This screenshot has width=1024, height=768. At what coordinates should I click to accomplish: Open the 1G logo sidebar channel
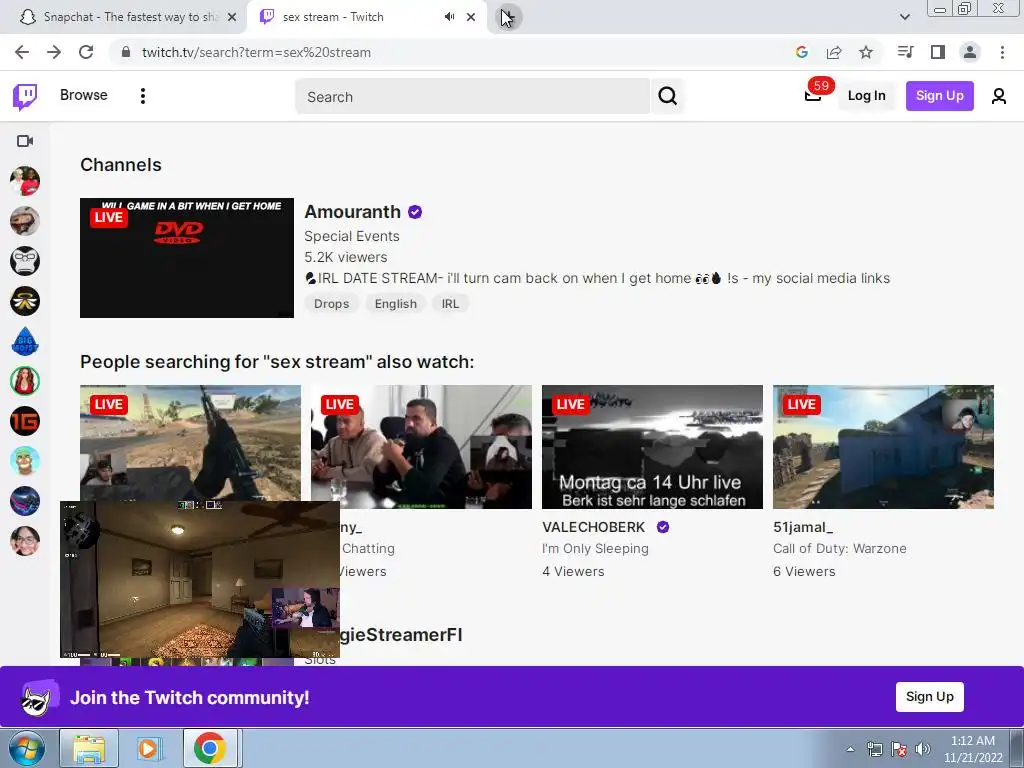point(25,421)
